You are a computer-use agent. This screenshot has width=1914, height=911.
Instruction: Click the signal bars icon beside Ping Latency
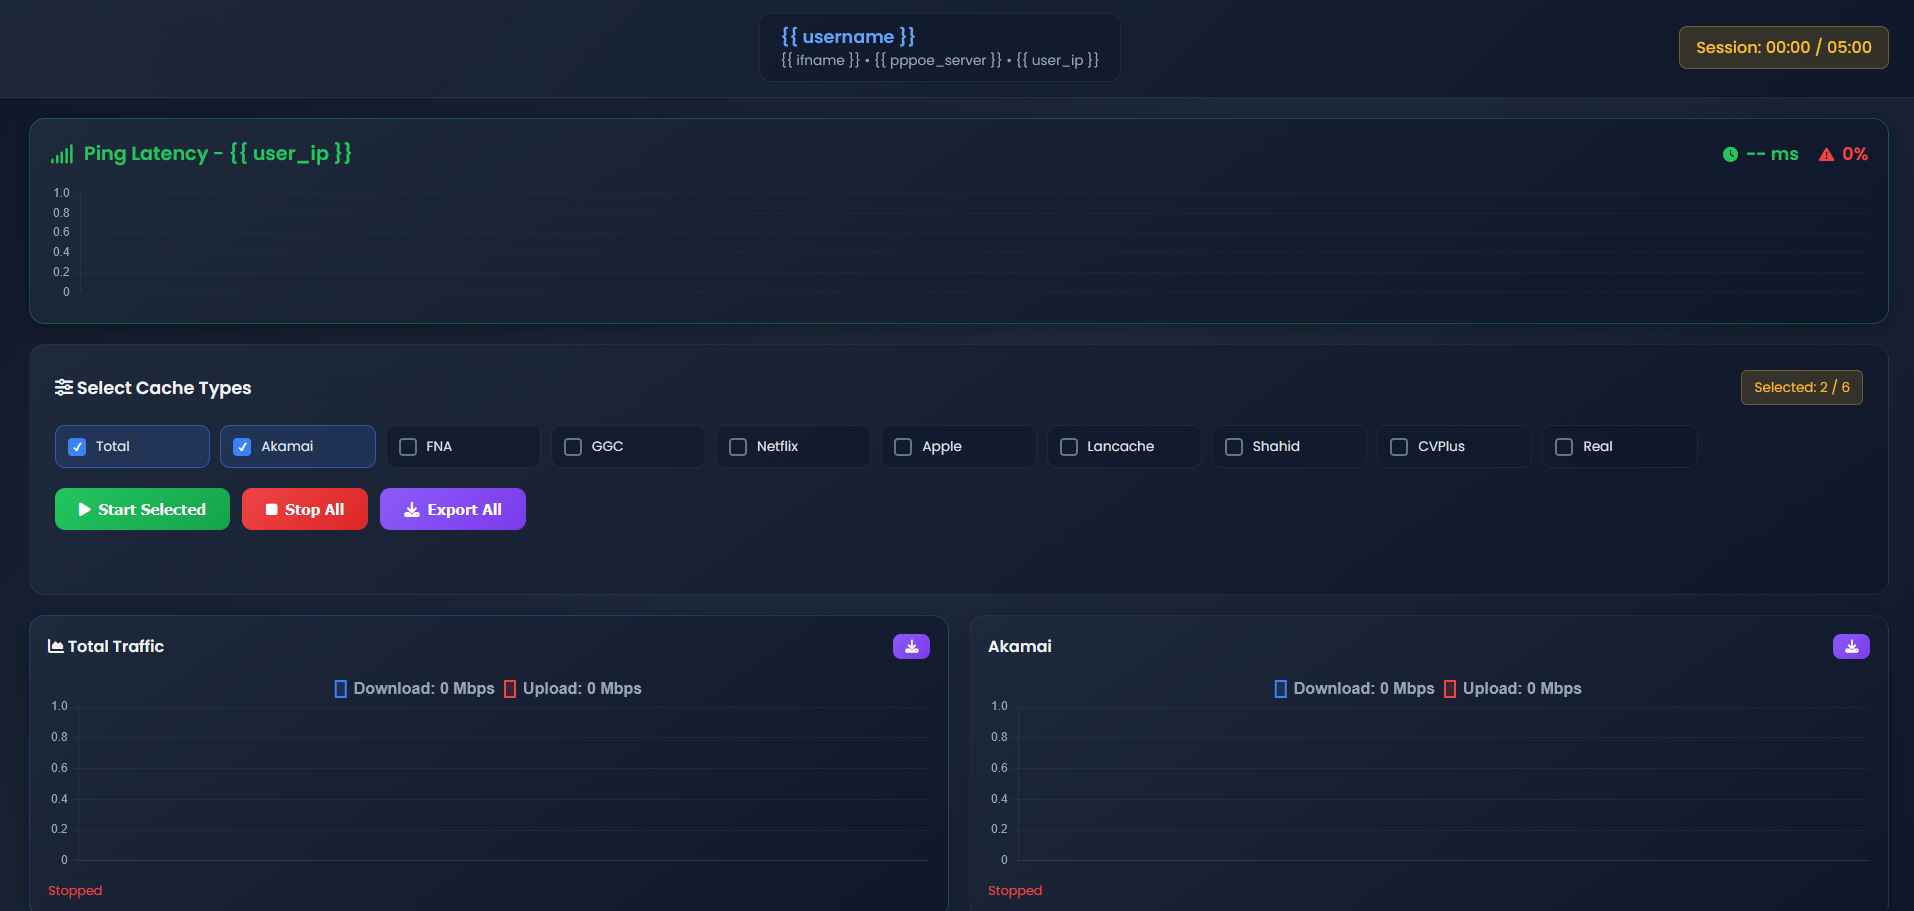click(62, 154)
